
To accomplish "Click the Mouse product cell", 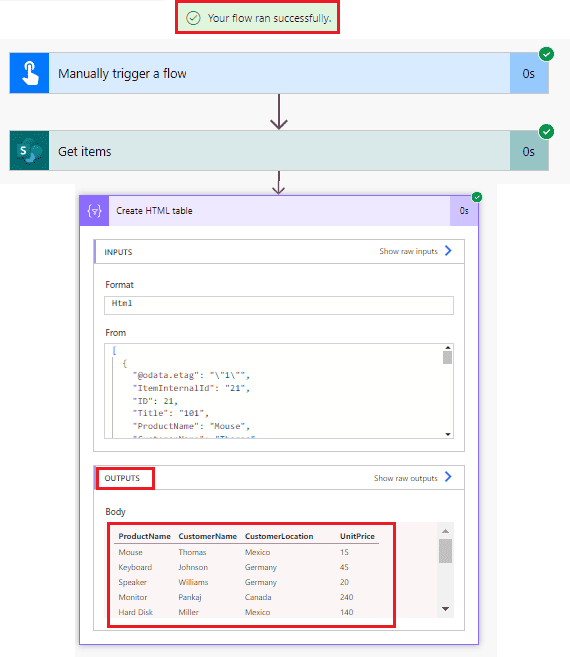I will click(130, 552).
